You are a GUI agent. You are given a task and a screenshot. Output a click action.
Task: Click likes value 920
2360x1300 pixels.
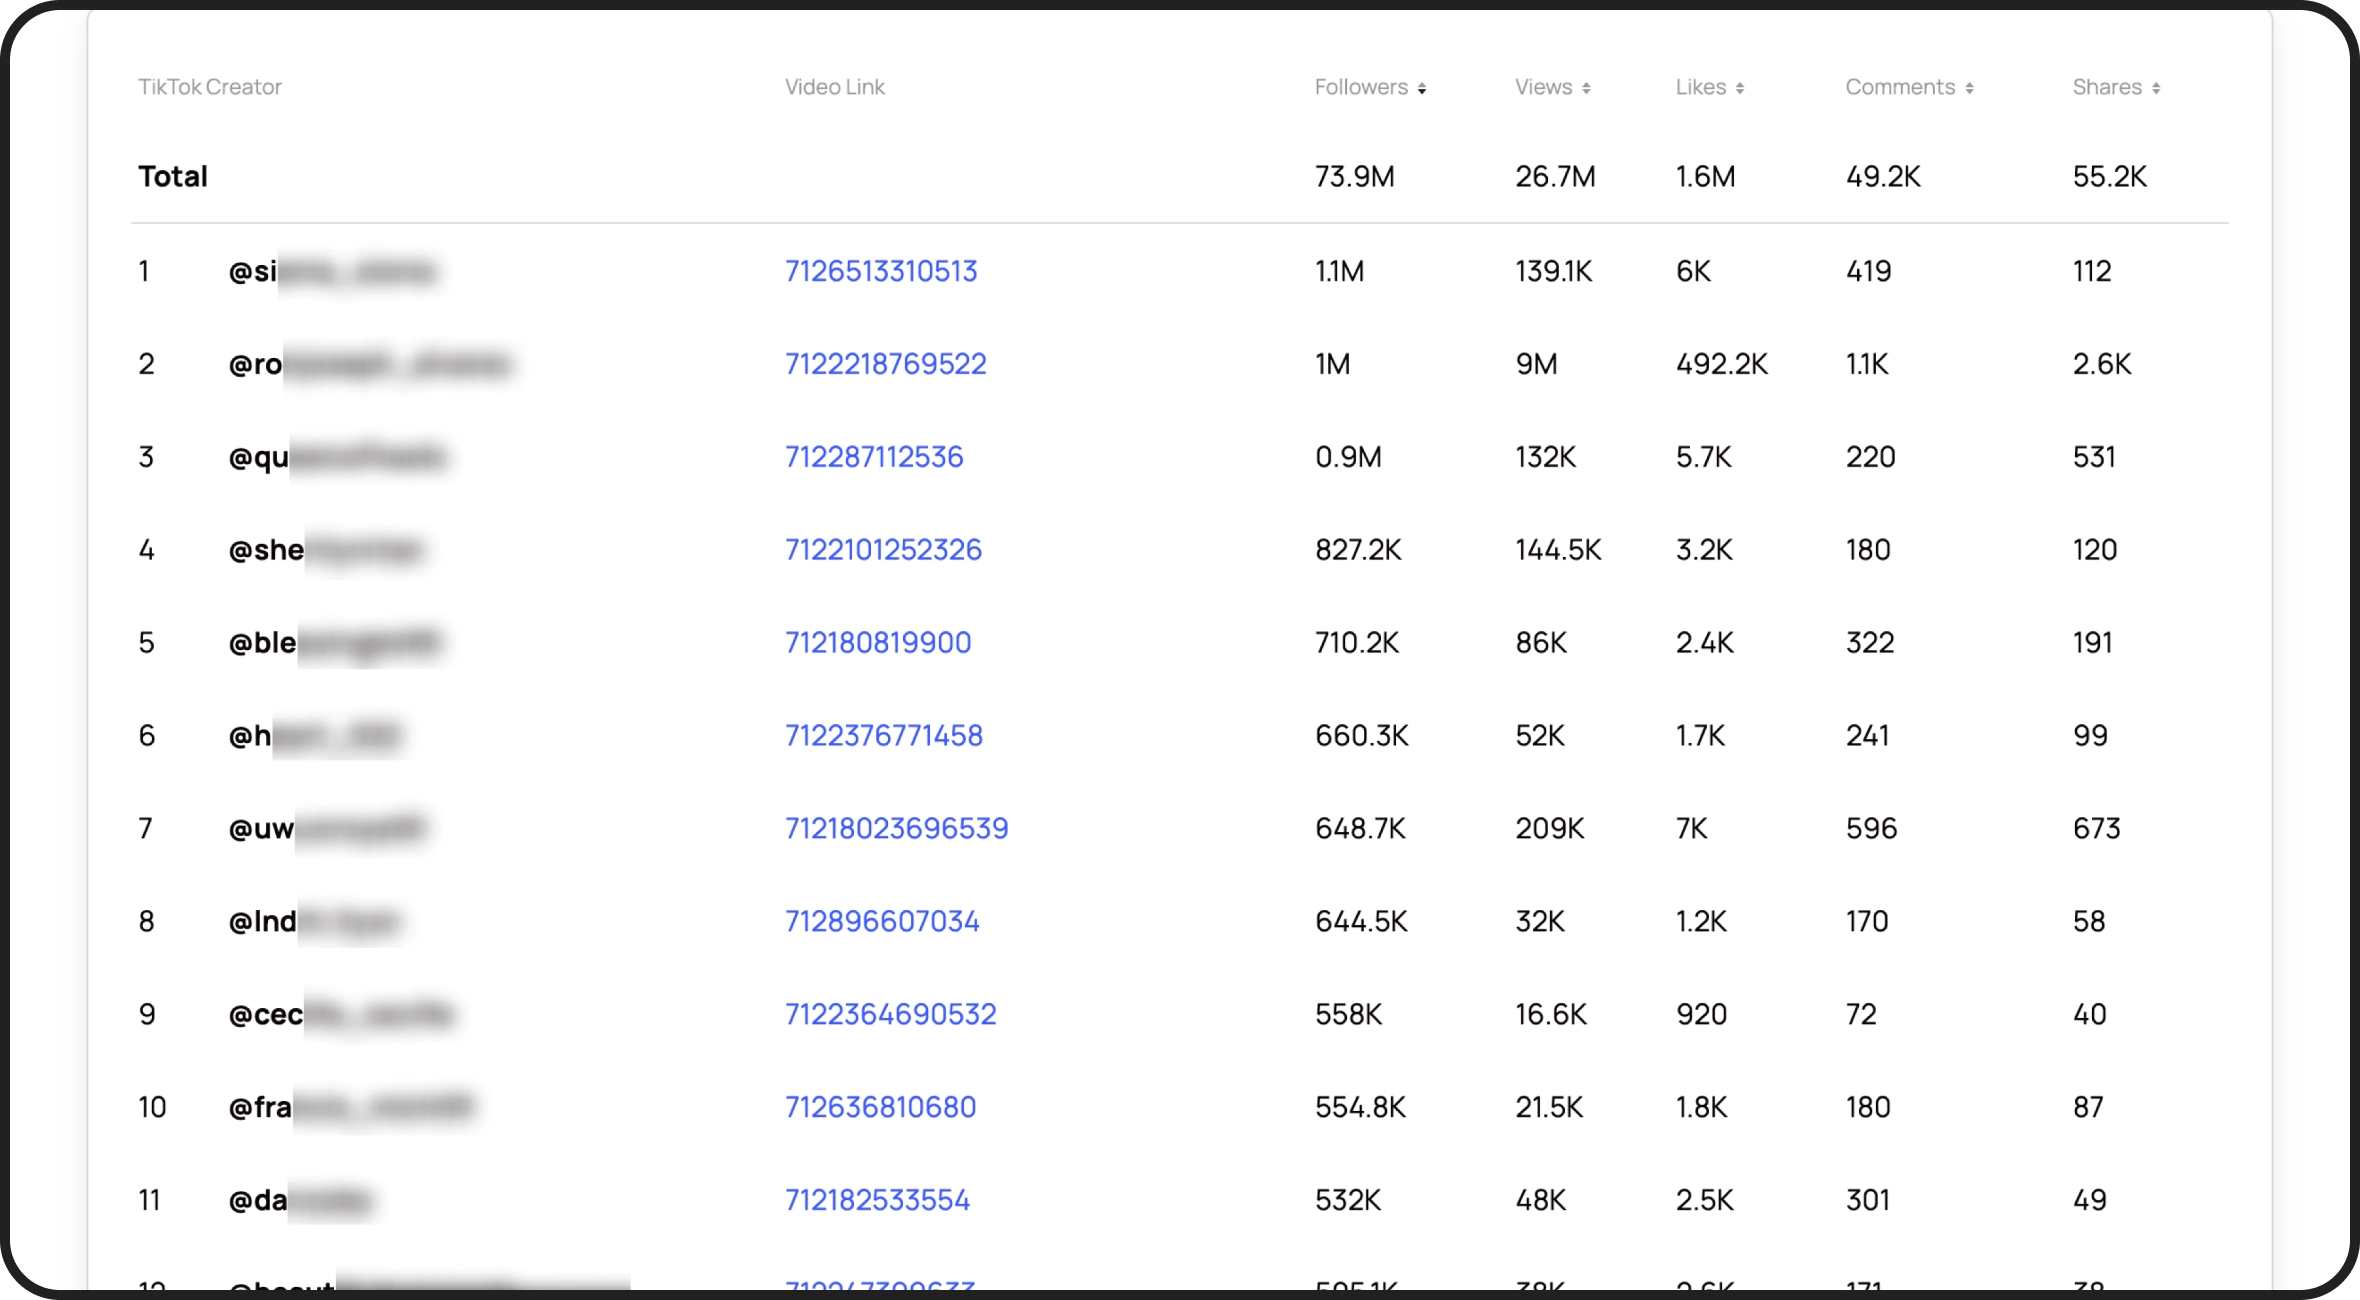coord(1702,1014)
